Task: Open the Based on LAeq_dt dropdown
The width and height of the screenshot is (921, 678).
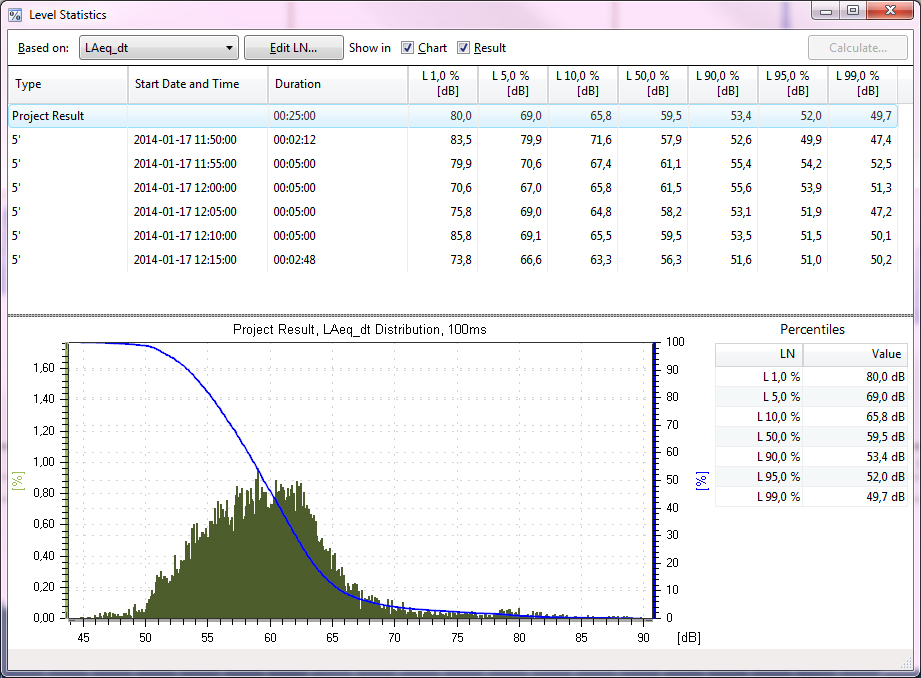Action: click(x=160, y=48)
